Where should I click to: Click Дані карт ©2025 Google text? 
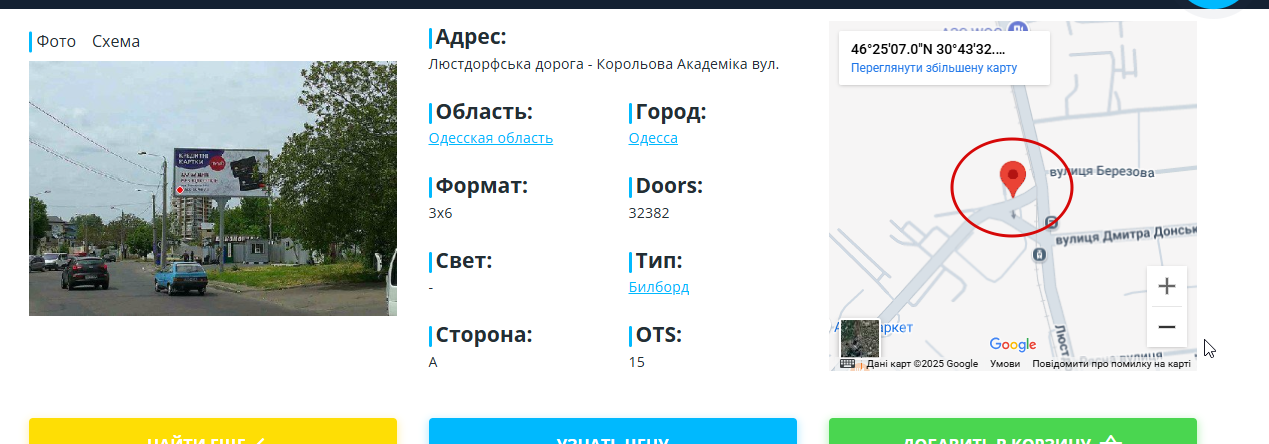click(x=922, y=364)
